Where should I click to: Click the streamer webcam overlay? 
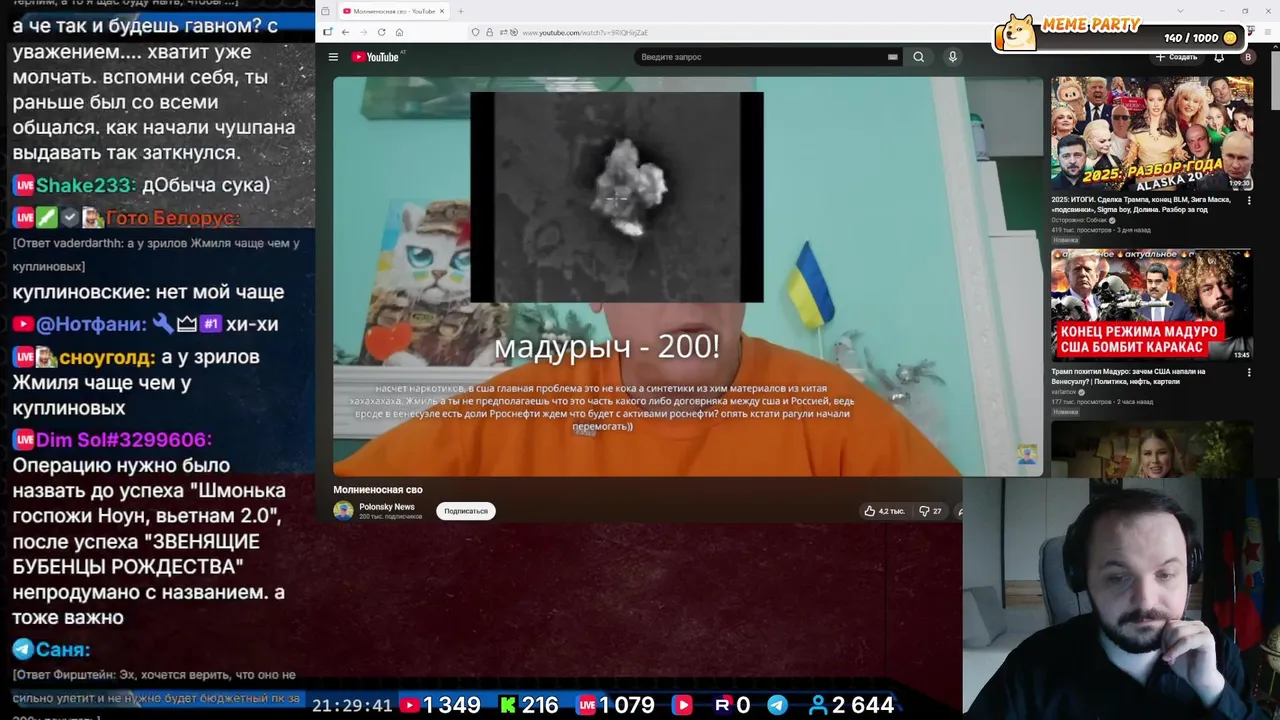pyautogui.click(x=1121, y=599)
